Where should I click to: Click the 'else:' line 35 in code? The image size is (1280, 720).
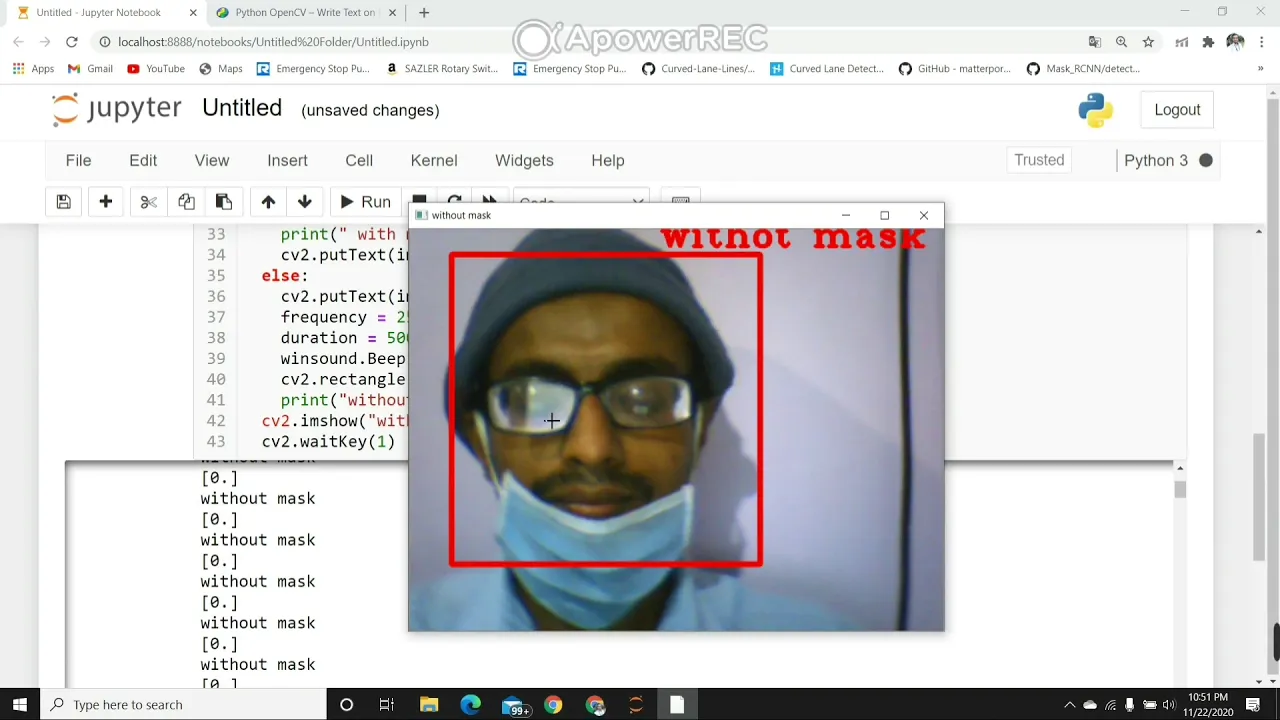285,276
